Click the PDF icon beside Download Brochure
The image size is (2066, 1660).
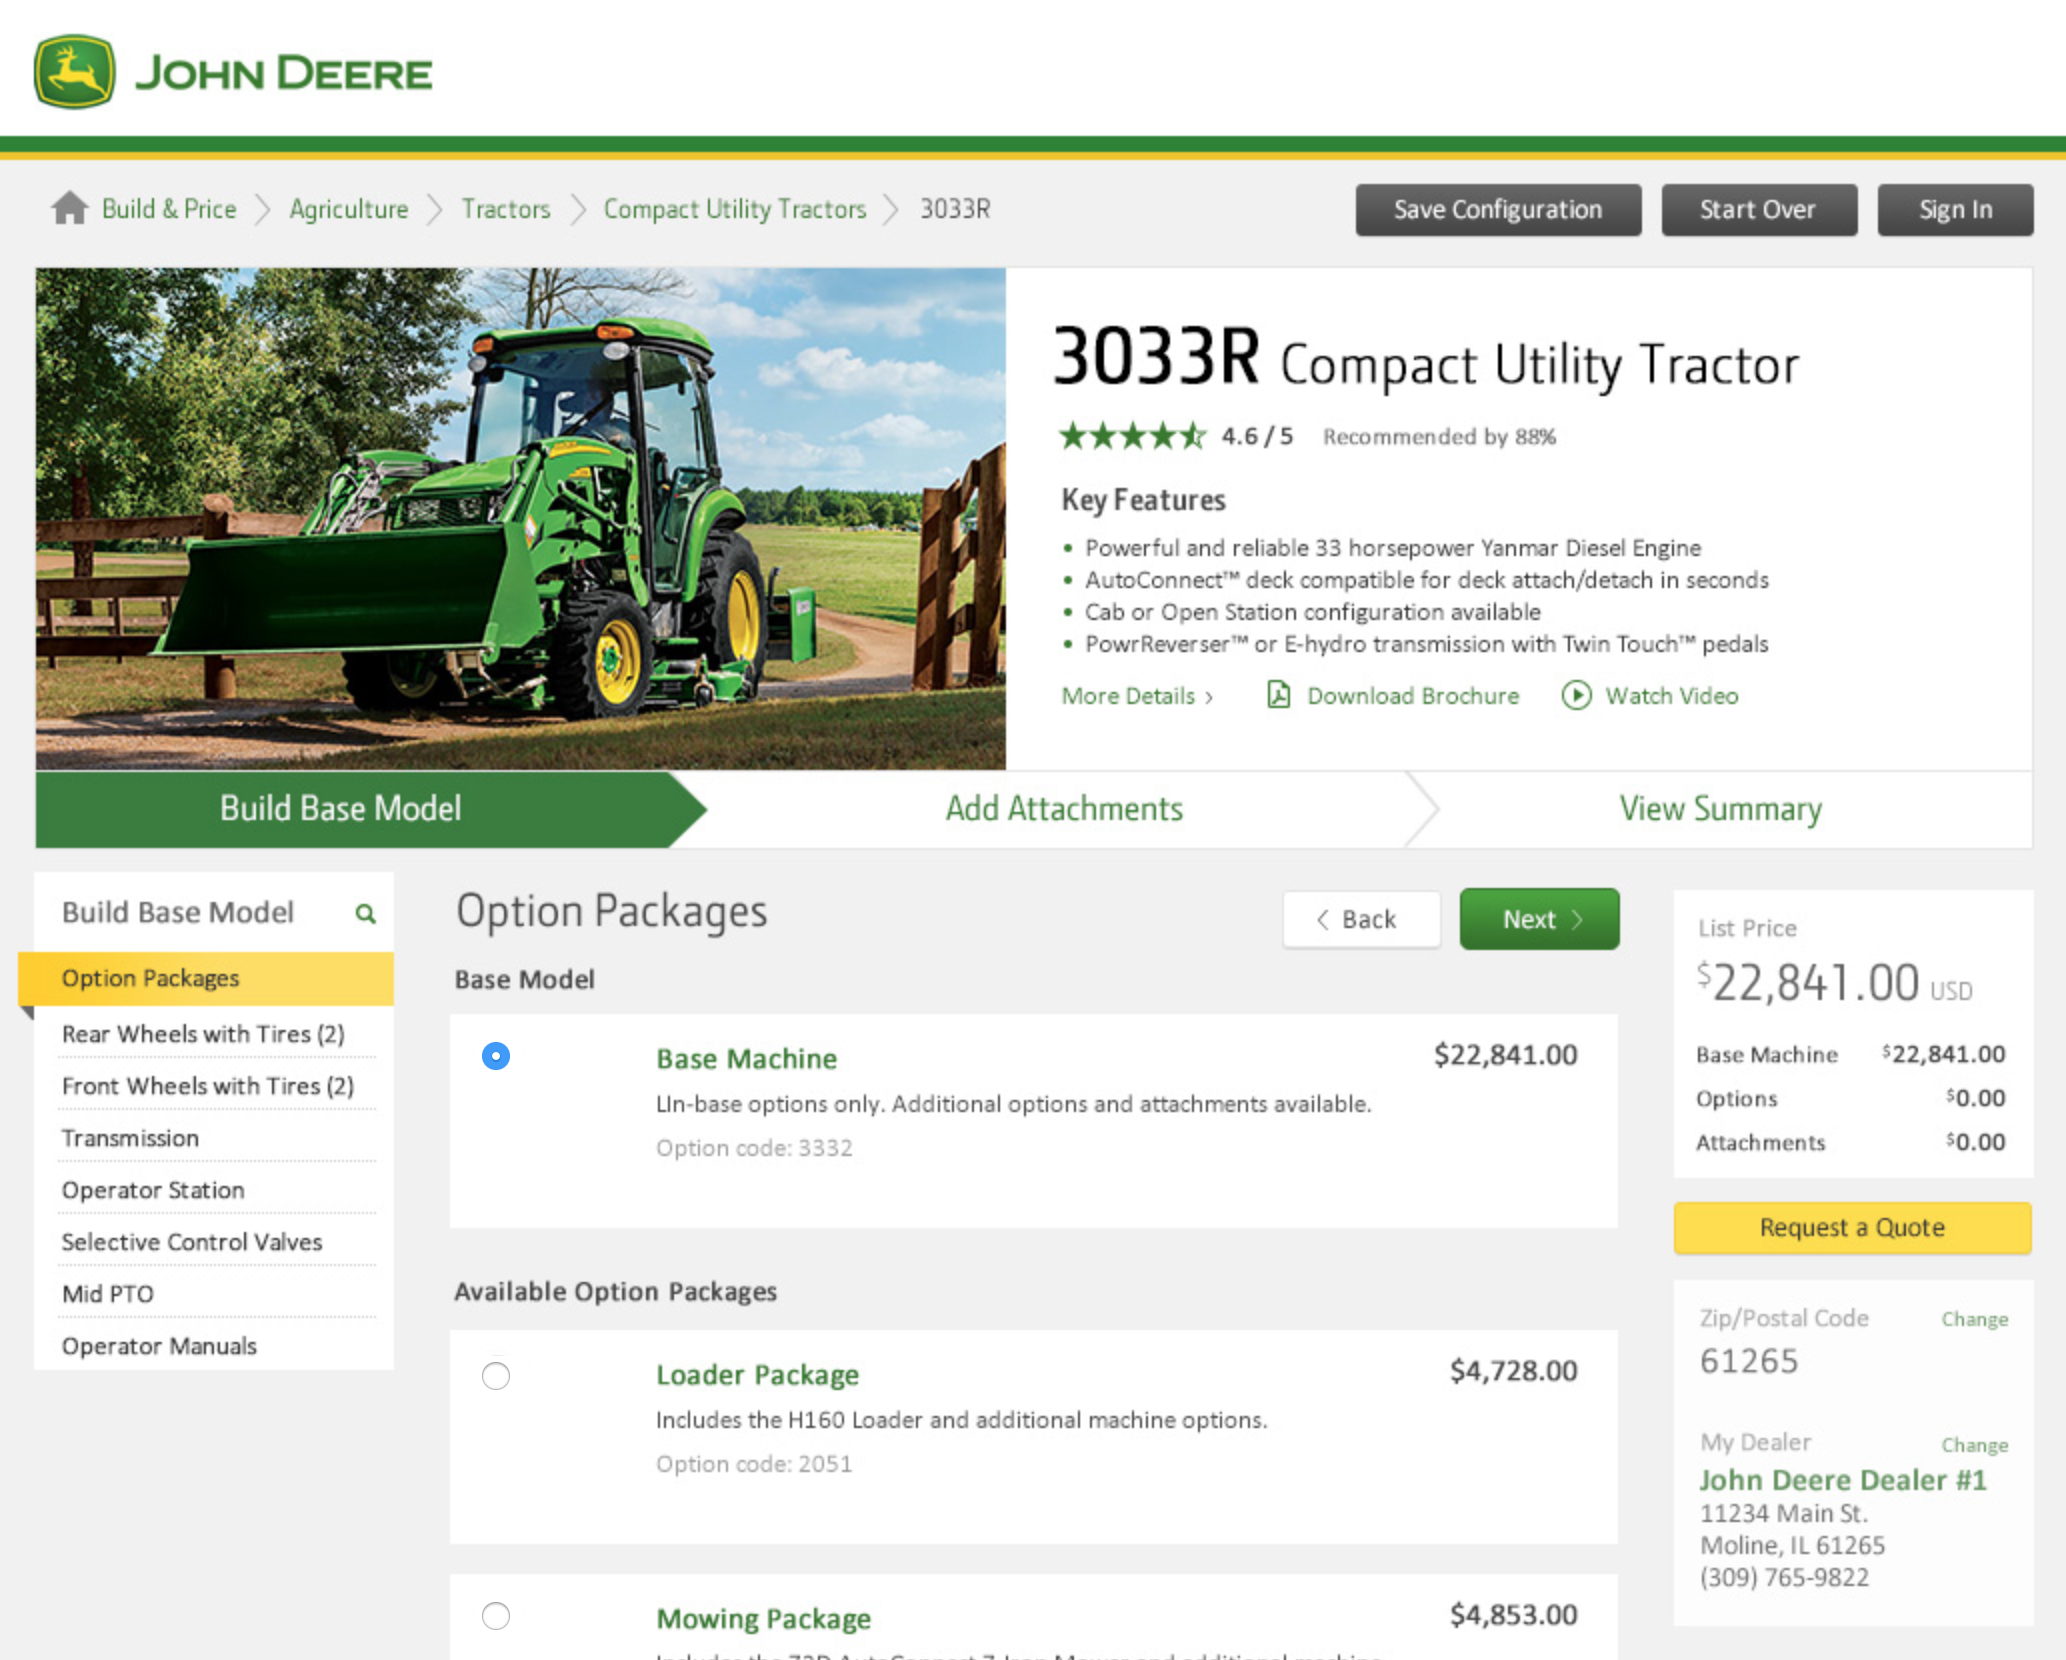click(1278, 695)
